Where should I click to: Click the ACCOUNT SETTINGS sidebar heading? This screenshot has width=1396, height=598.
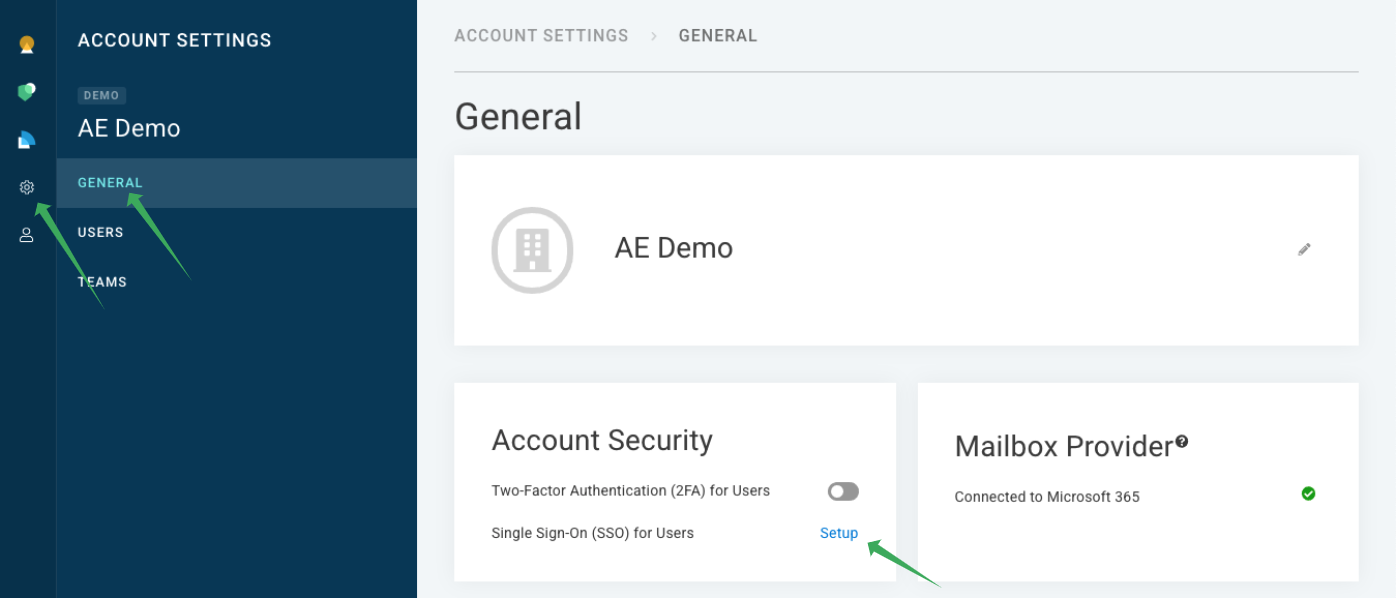click(x=174, y=40)
